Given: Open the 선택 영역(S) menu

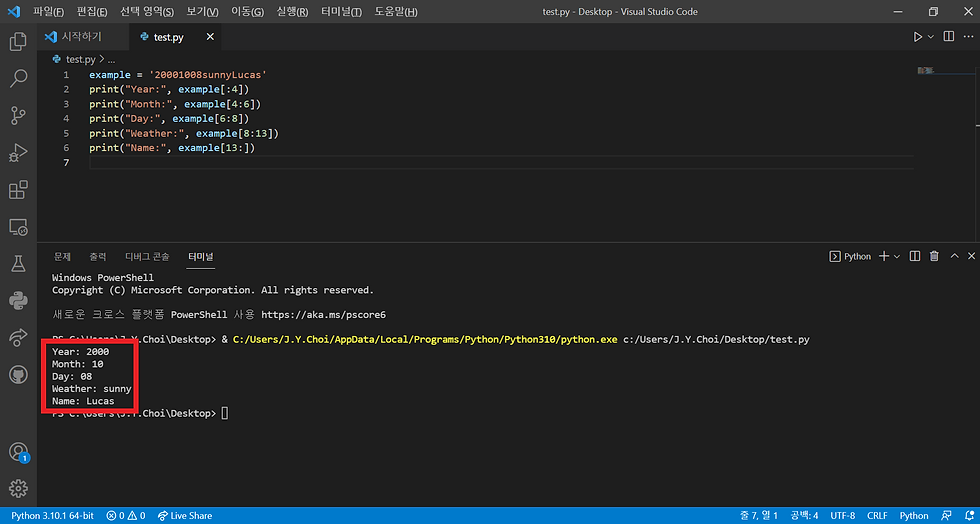Looking at the screenshot, I should pyautogui.click(x=147, y=12).
